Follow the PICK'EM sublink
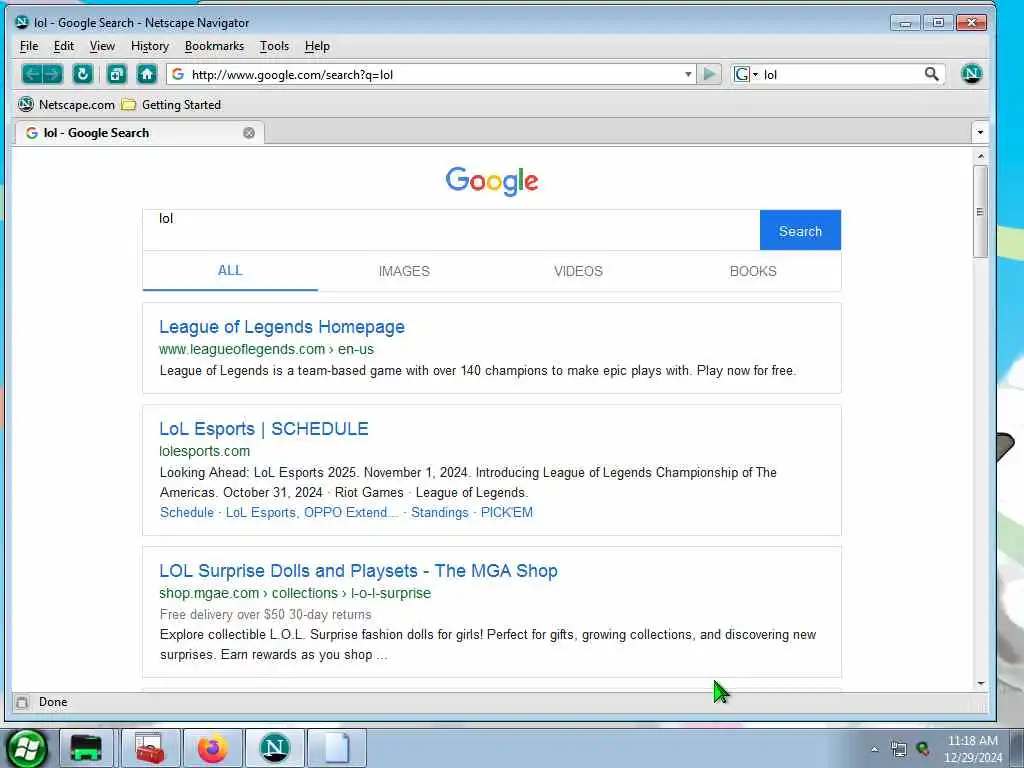 (x=507, y=513)
